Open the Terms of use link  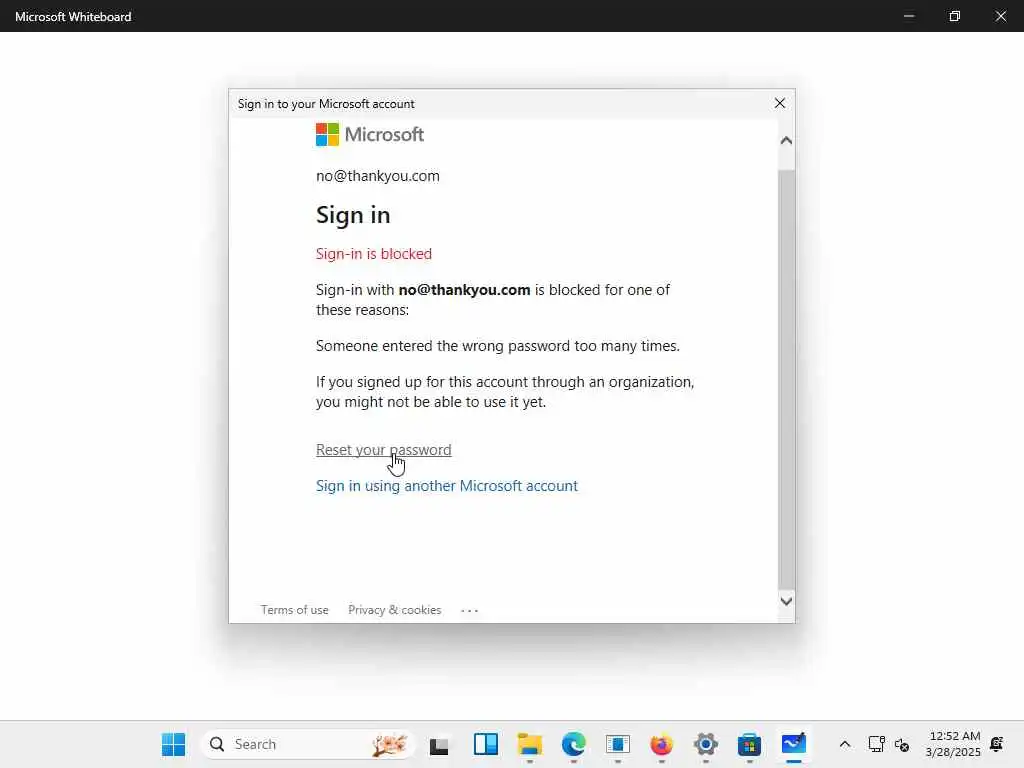pos(295,610)
